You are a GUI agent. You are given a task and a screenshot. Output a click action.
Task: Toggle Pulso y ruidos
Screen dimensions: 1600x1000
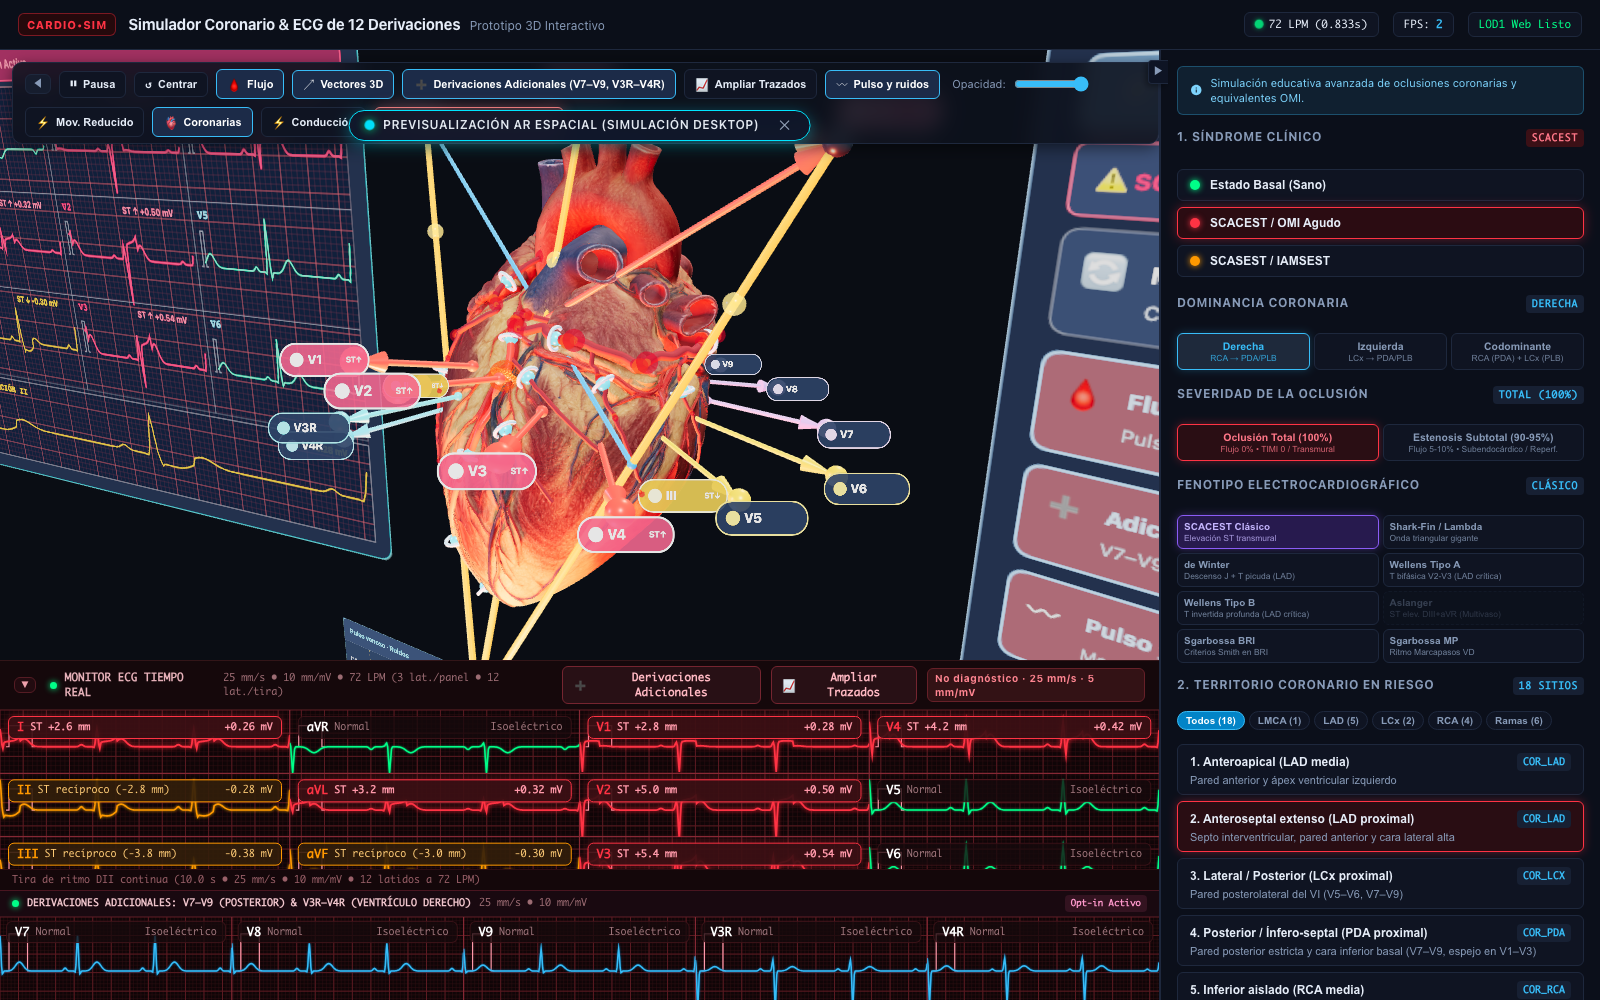click(882, 84)
